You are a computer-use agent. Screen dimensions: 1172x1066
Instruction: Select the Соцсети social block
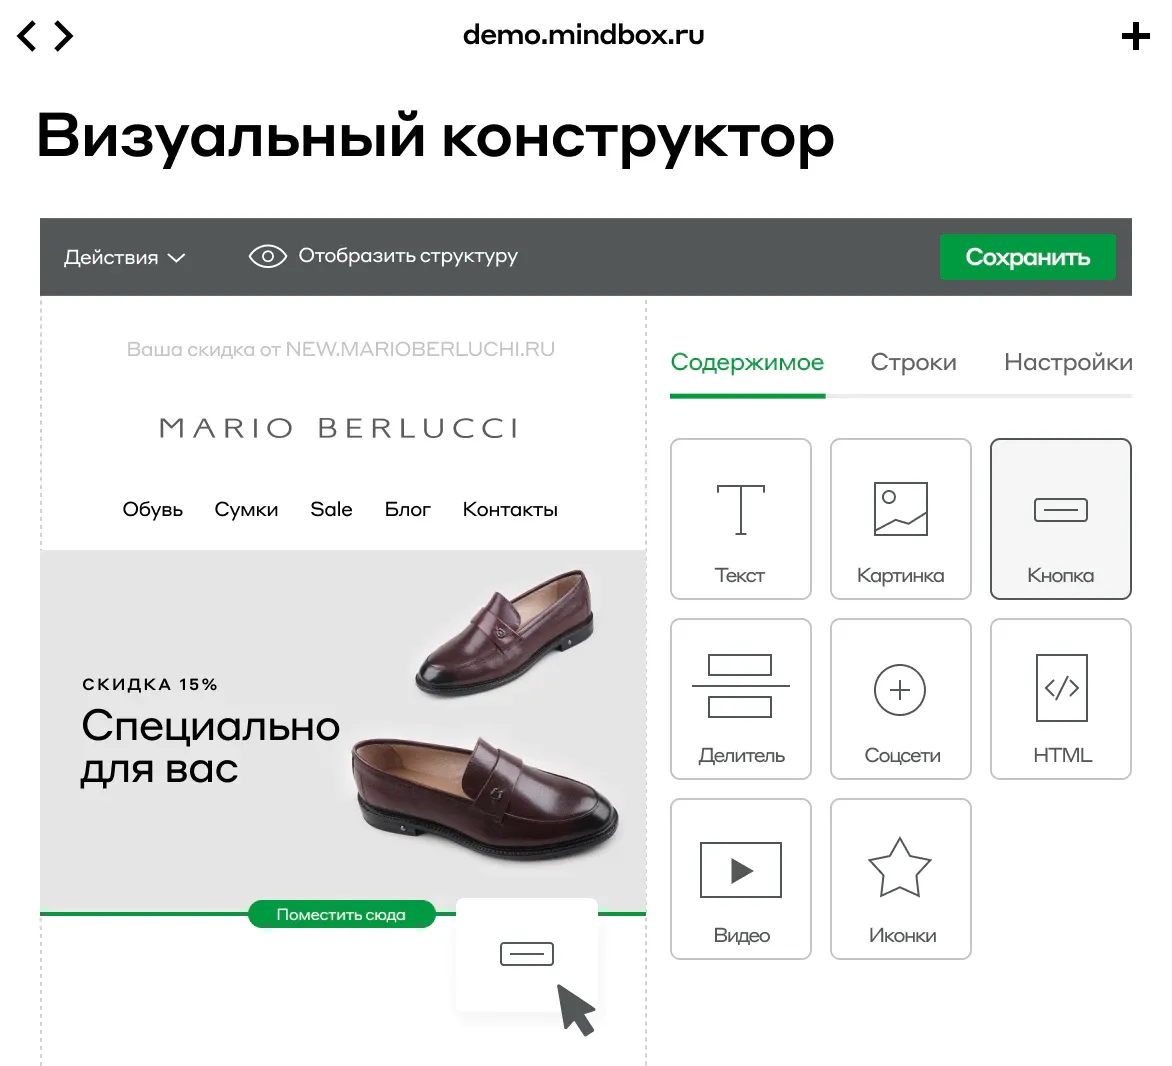click(901, 699)
